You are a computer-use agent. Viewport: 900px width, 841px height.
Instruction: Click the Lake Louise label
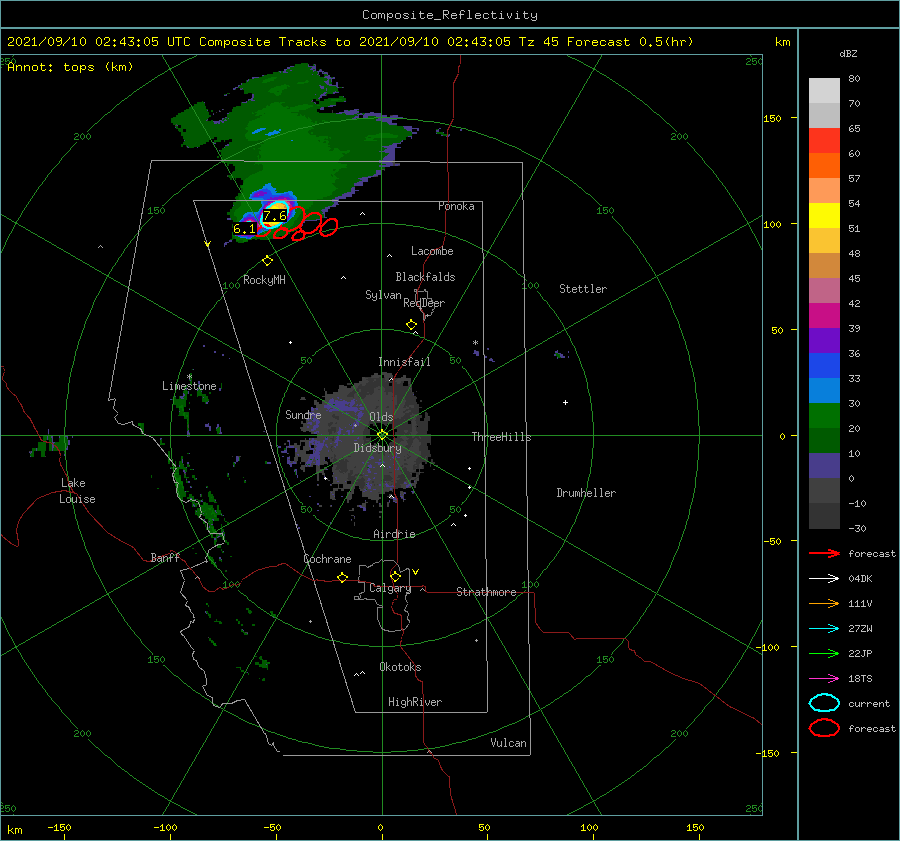(x=77, y=491)
